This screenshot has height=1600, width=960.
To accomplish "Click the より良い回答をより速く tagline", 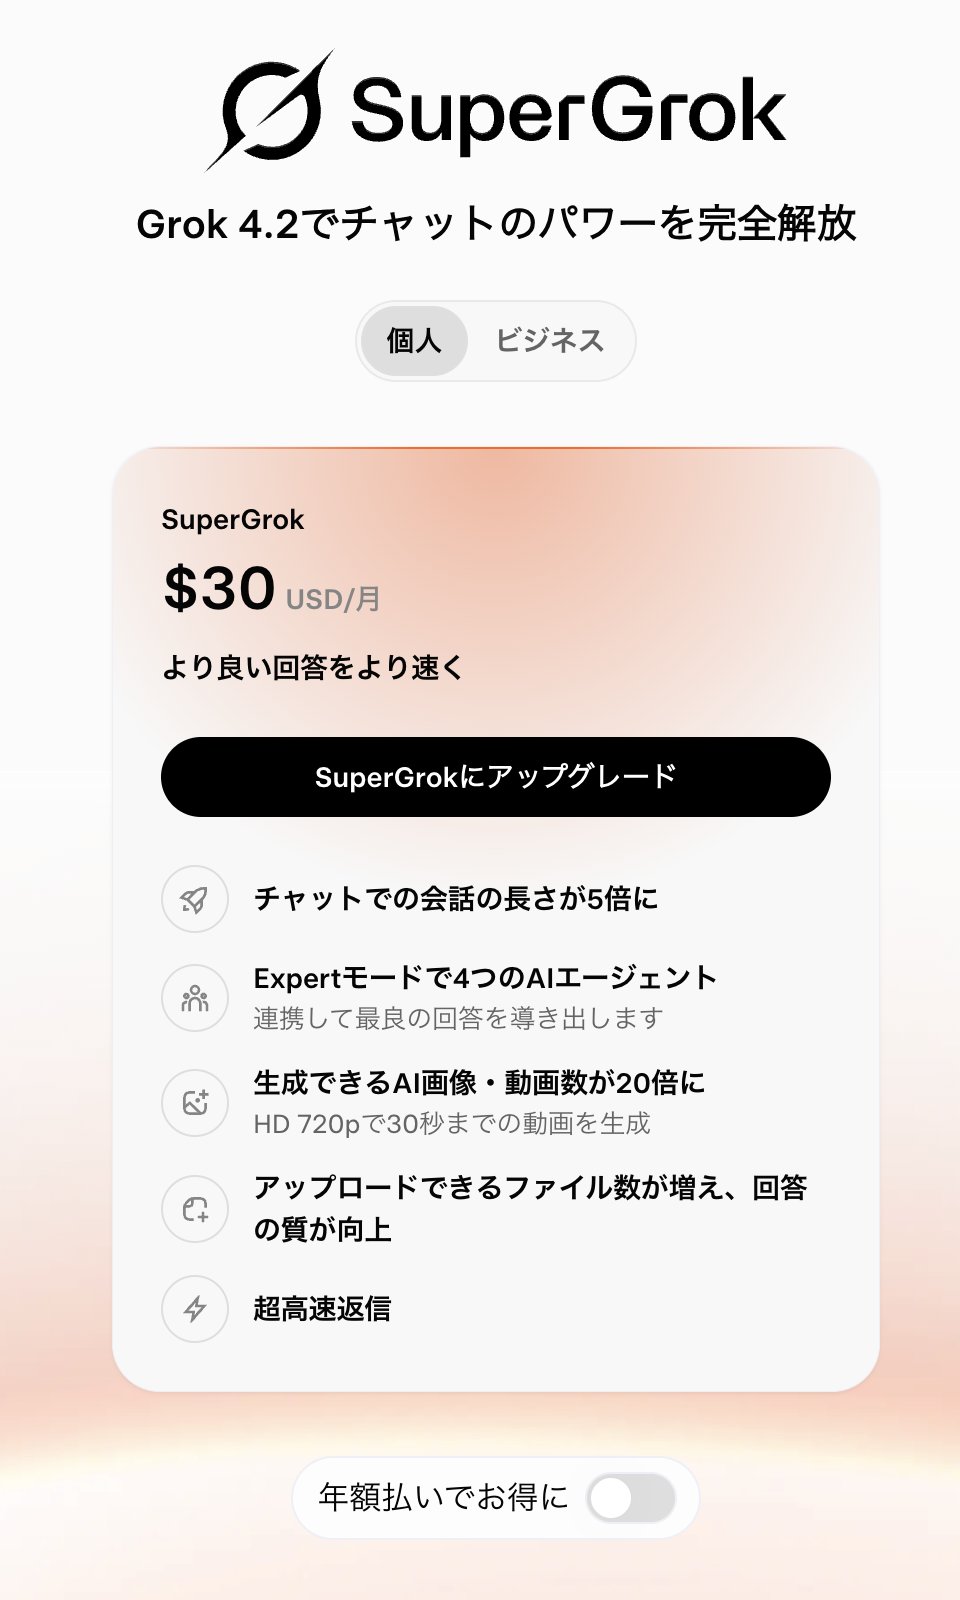I will click(313, 667).
